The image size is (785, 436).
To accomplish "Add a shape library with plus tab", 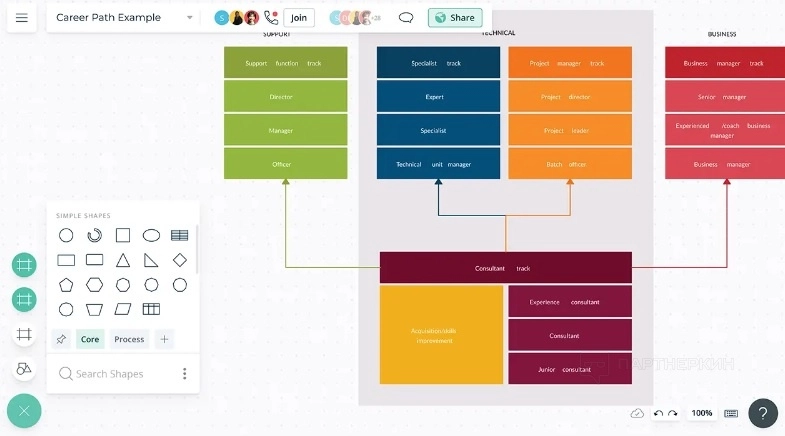I will click(164, 339).
